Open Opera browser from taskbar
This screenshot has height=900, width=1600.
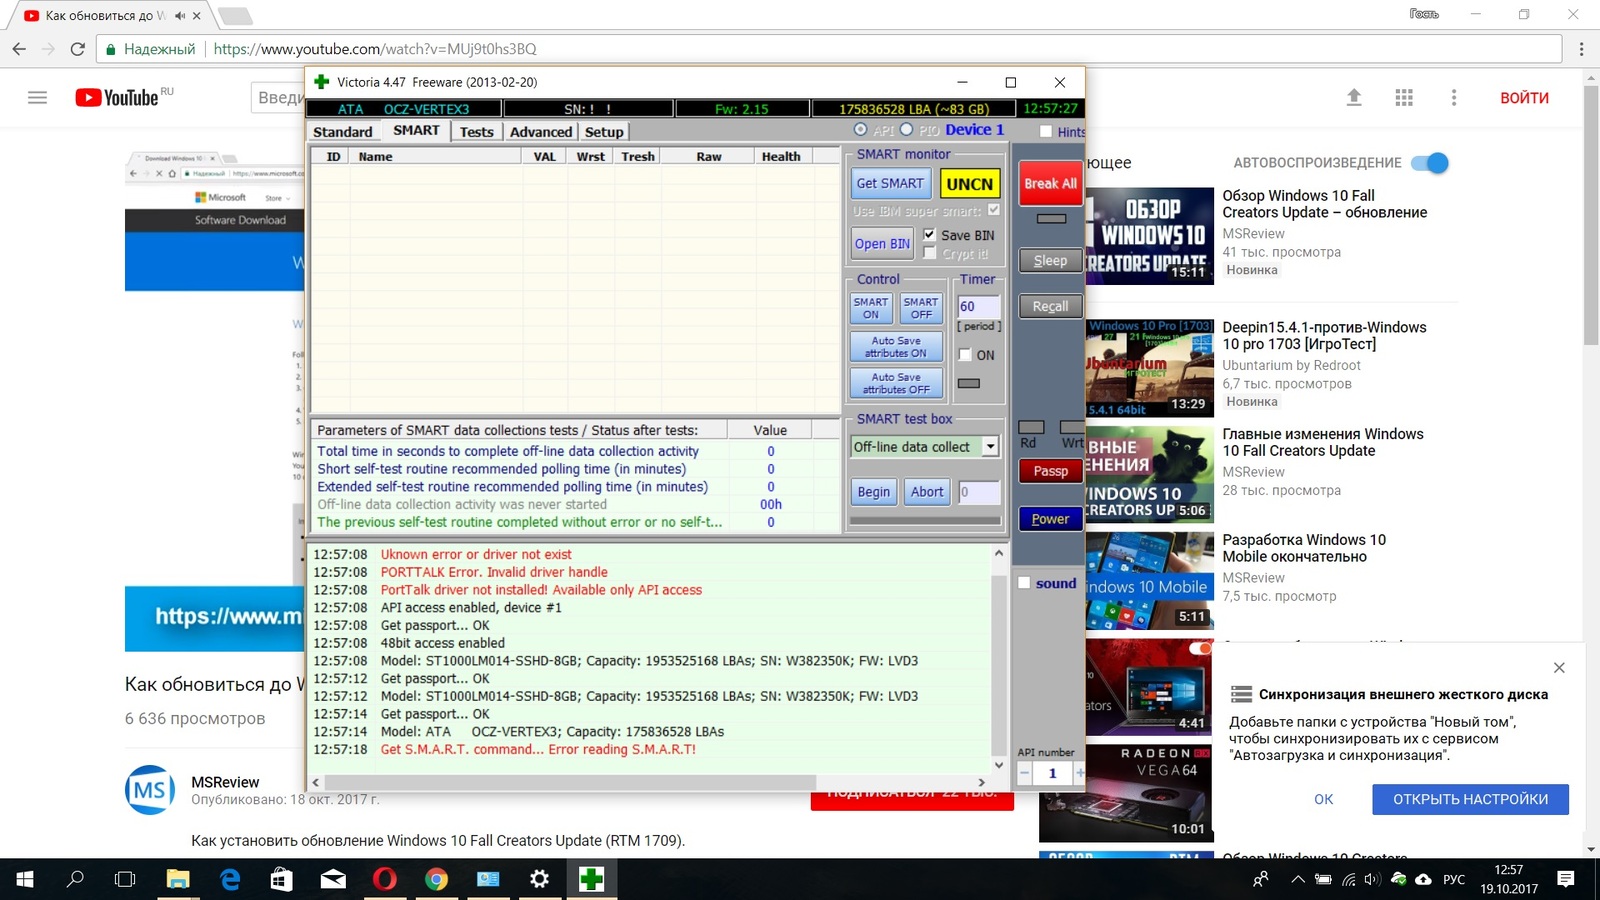pyautogui.click(x=385, y=879)
